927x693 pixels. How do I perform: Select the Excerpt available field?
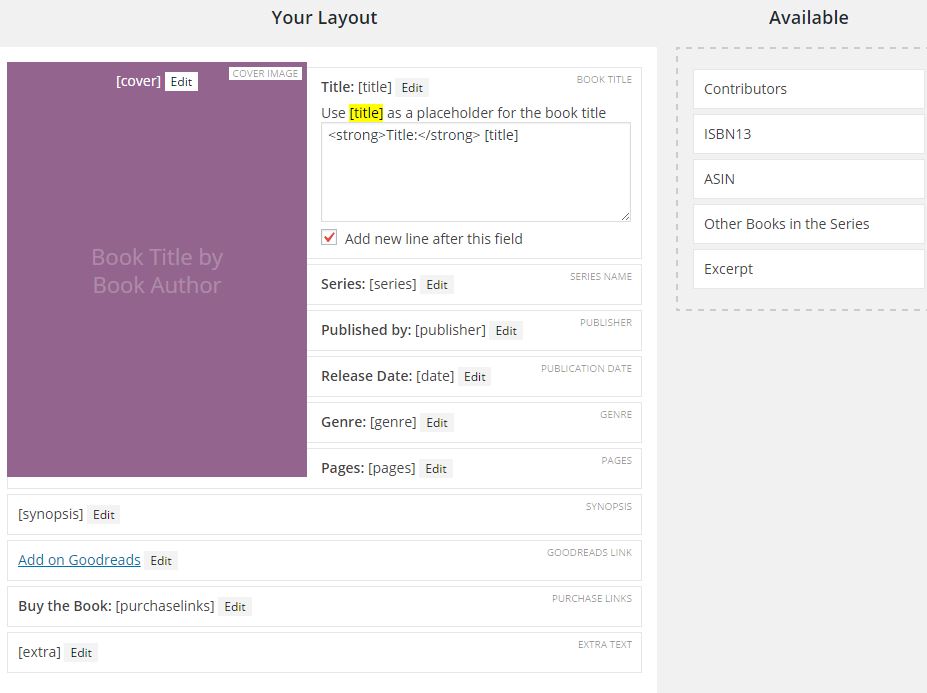pos(809,269)
